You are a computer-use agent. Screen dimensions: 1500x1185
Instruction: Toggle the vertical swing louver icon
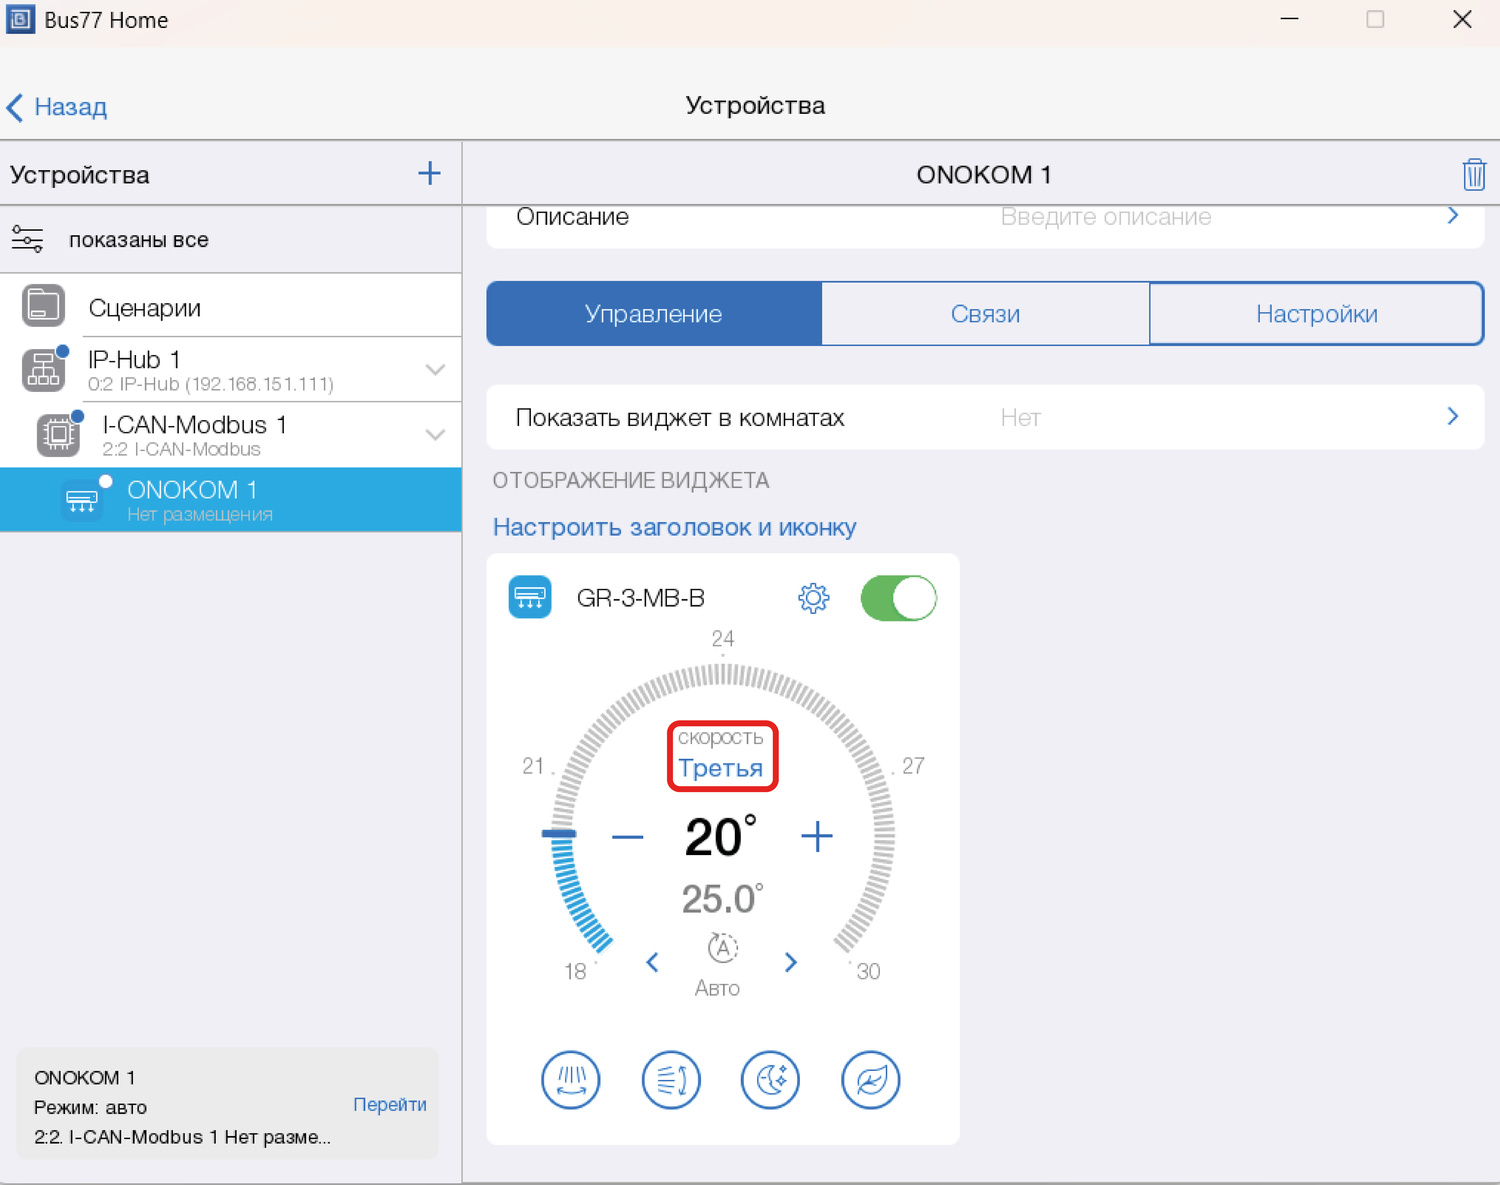(570, 1080)
